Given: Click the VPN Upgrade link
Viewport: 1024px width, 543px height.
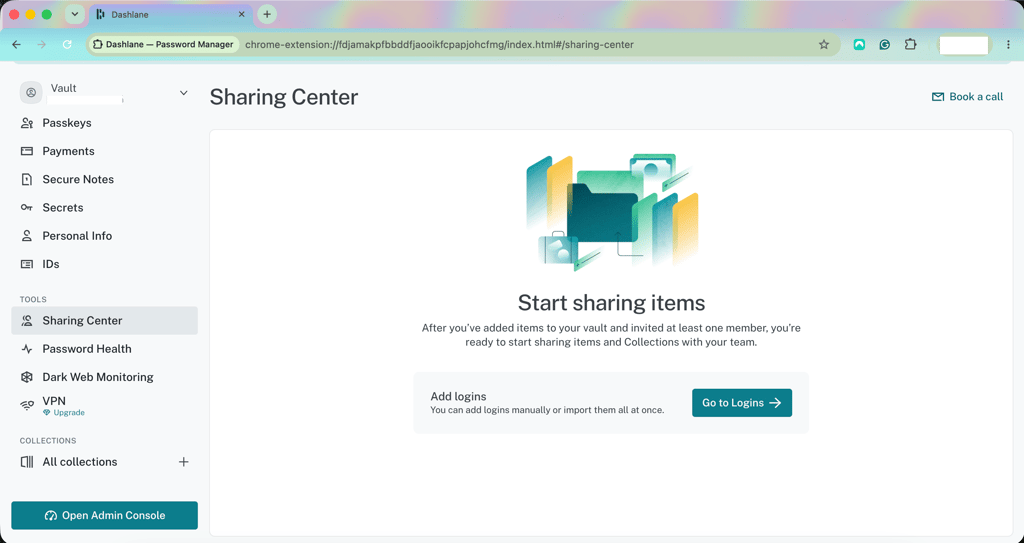Looking at the screenshot, I should pos(64,413).
